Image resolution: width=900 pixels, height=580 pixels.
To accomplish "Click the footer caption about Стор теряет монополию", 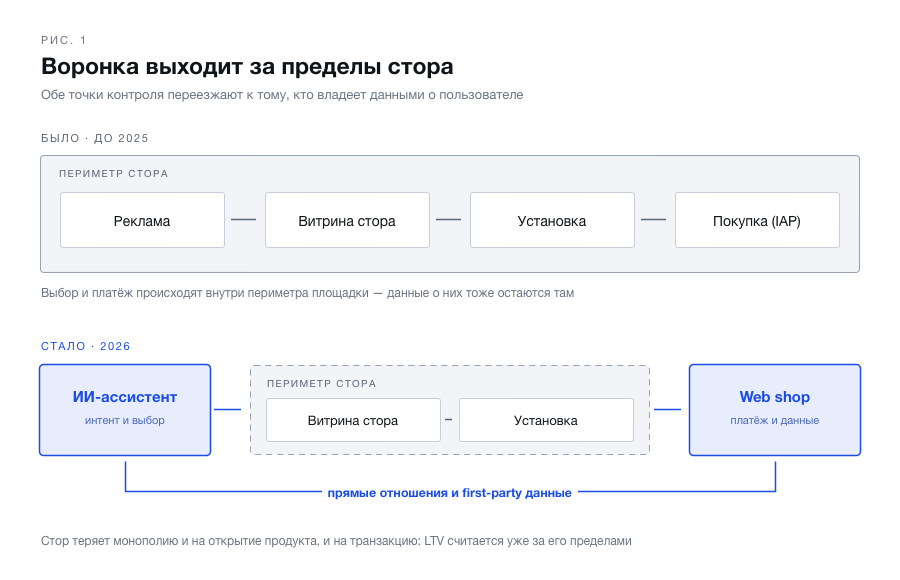I will coord(336,541).
